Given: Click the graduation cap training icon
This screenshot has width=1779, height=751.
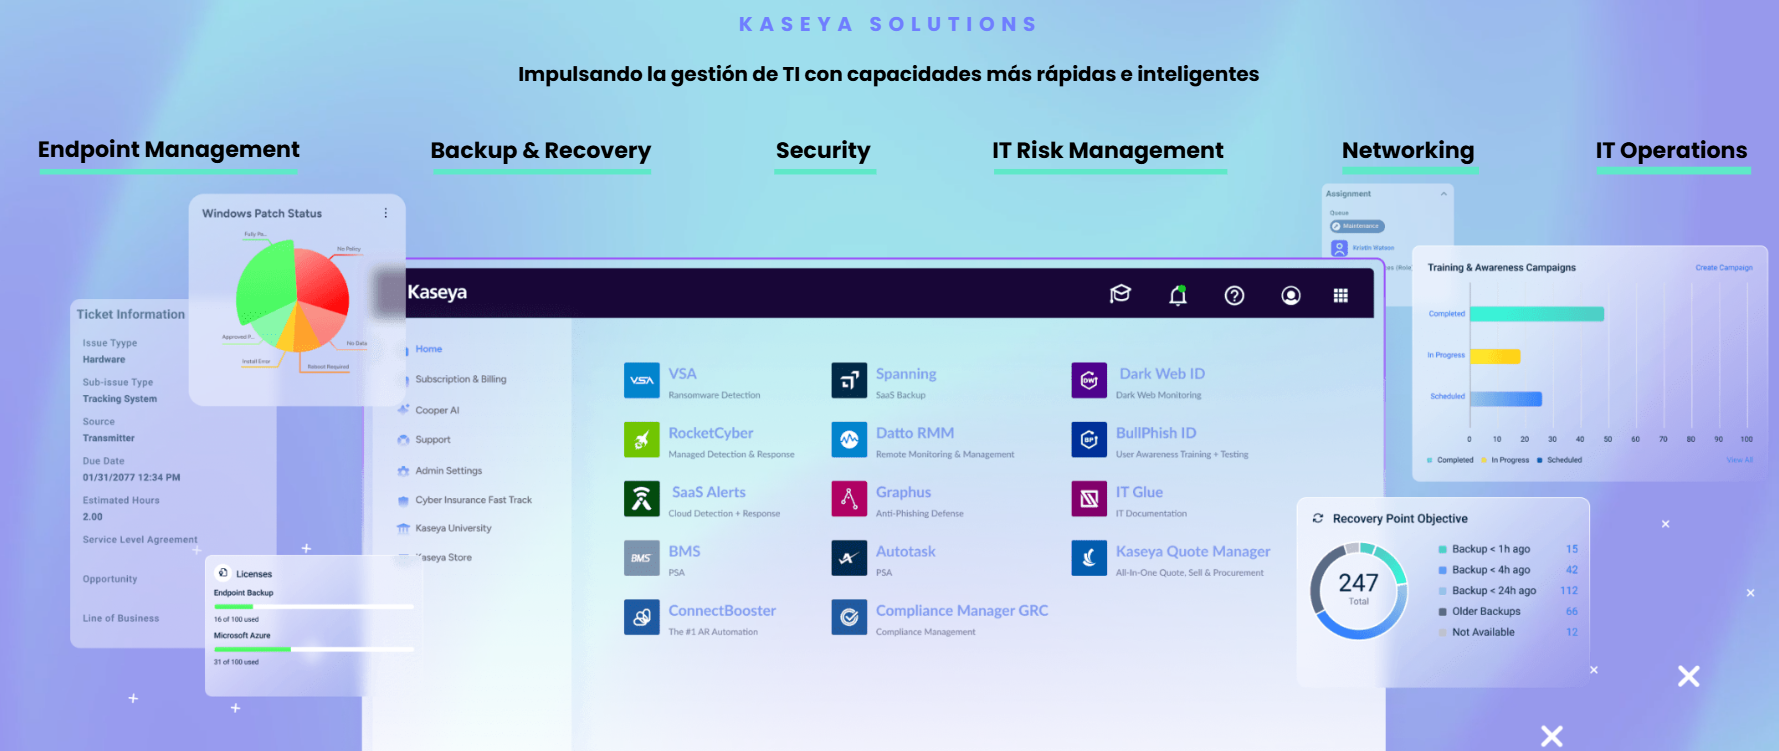Looking at the screenshot, I should click(x=1120, y=294).
